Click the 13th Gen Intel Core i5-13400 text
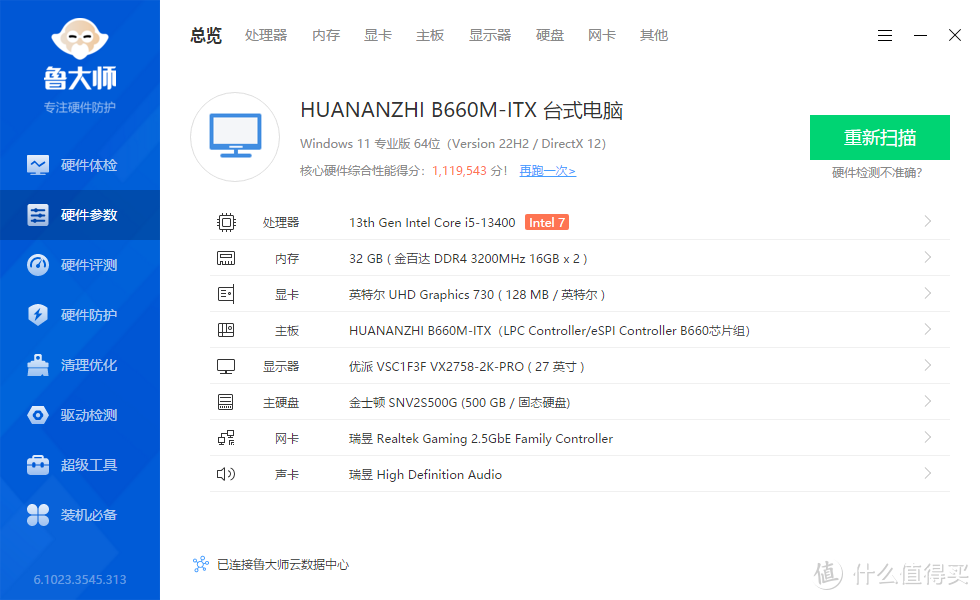 coord(432,222)
